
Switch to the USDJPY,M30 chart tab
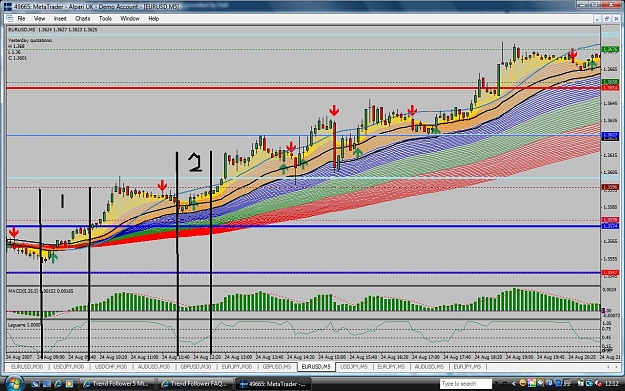tap(69, 366)
